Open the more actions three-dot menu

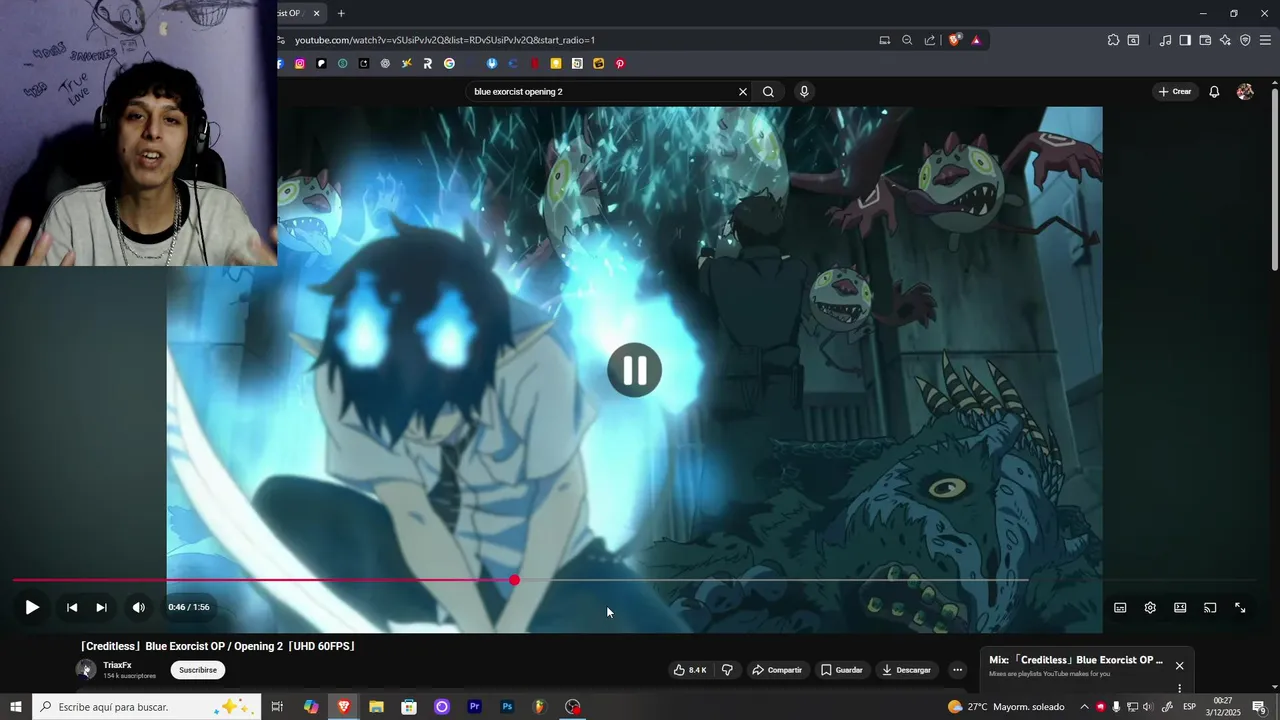pyautogui.click(x=957, y=670)
